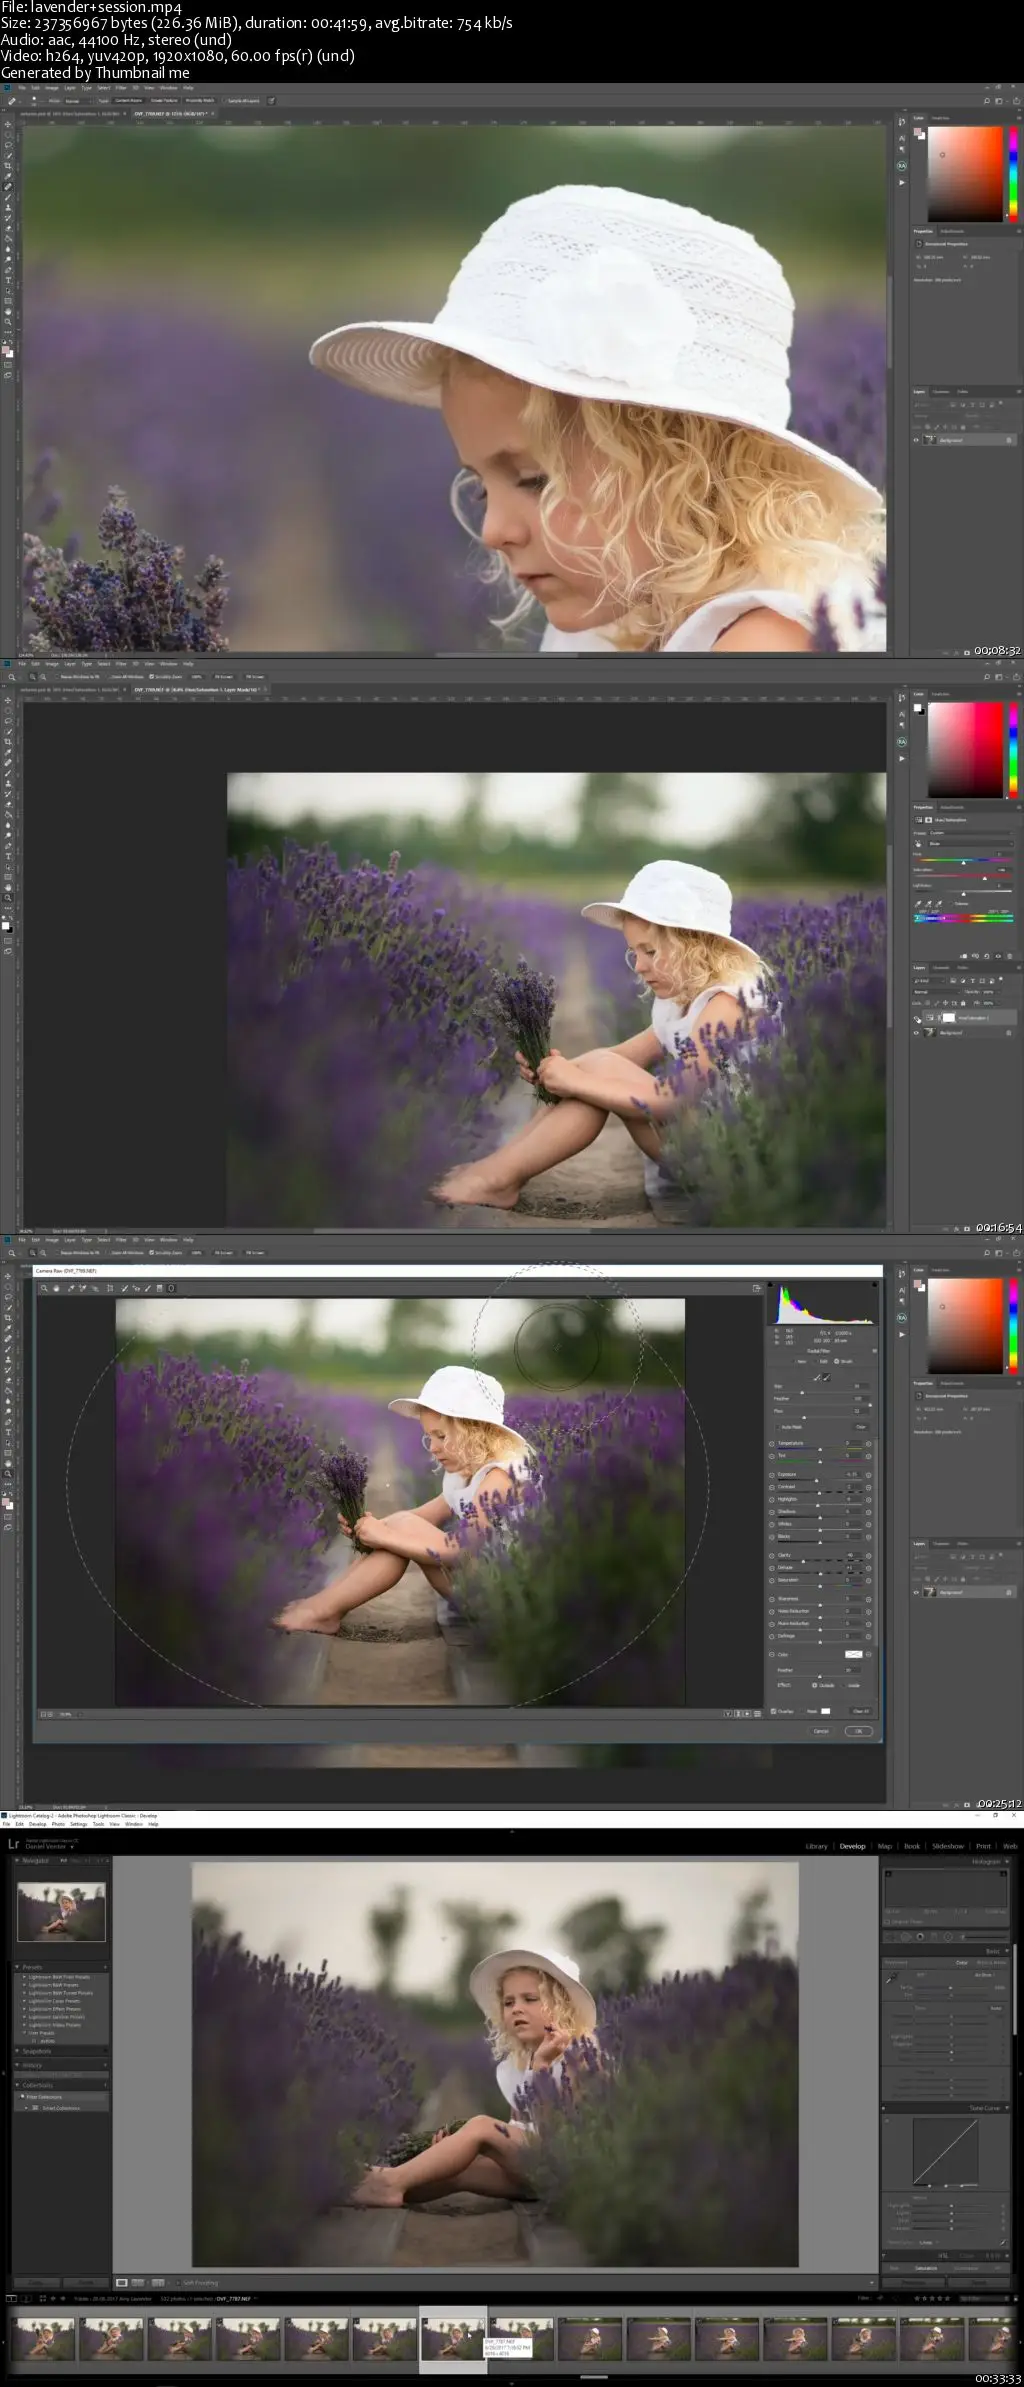
Task: Open the Image menu in the 00:08:32 frame
Action: pyautogui.click(x=52, y=88)
